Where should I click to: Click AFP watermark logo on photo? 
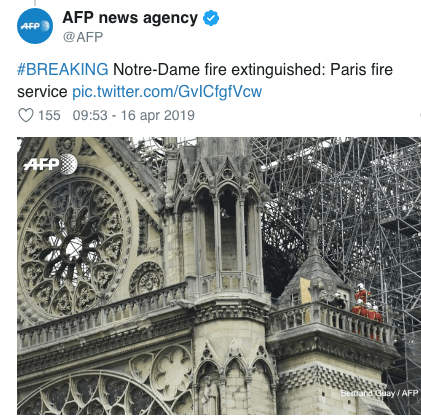51,164
